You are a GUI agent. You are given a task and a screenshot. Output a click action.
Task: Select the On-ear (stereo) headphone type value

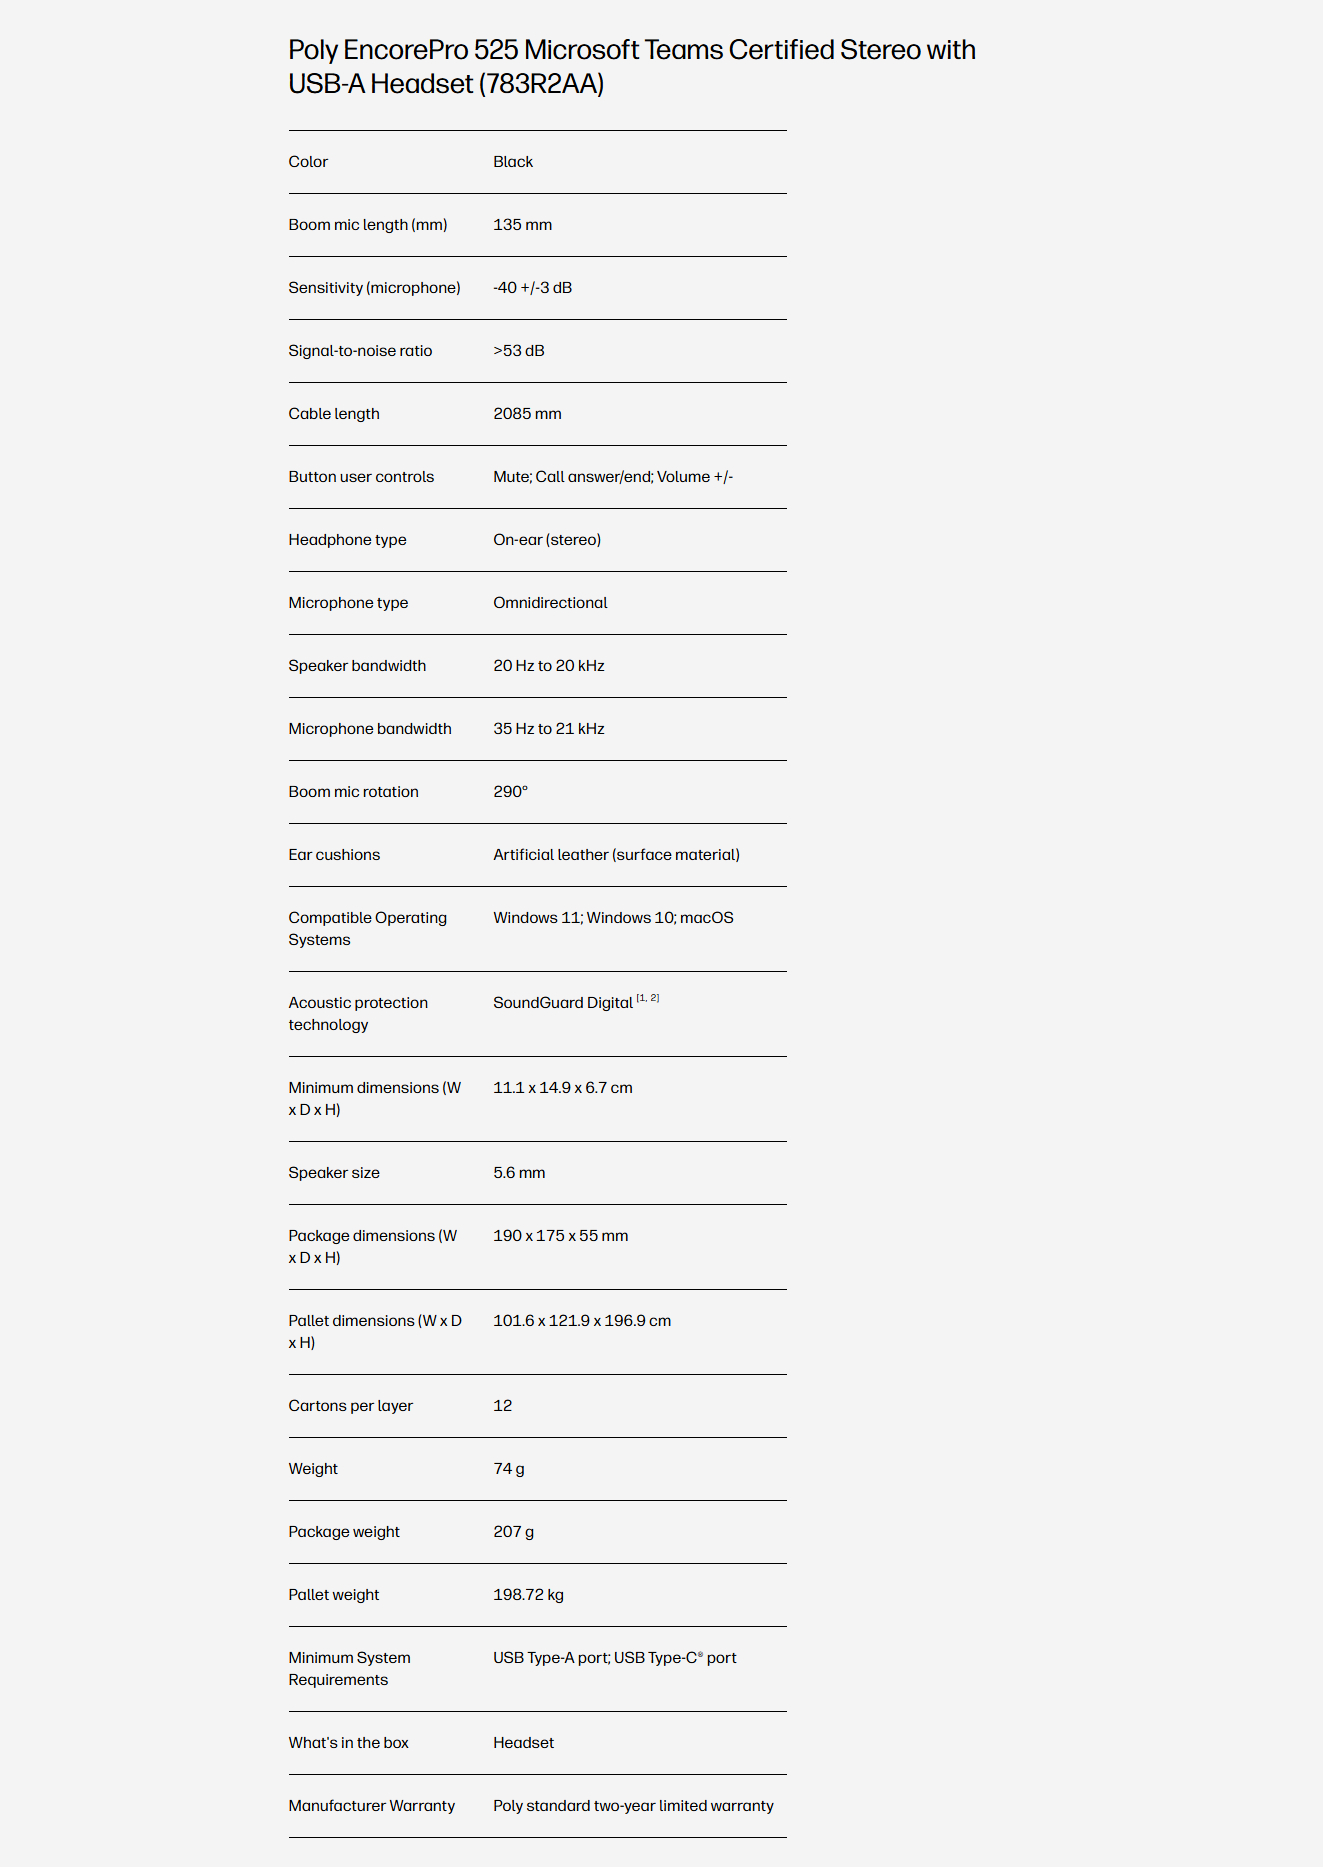click(x=547, y=540)
